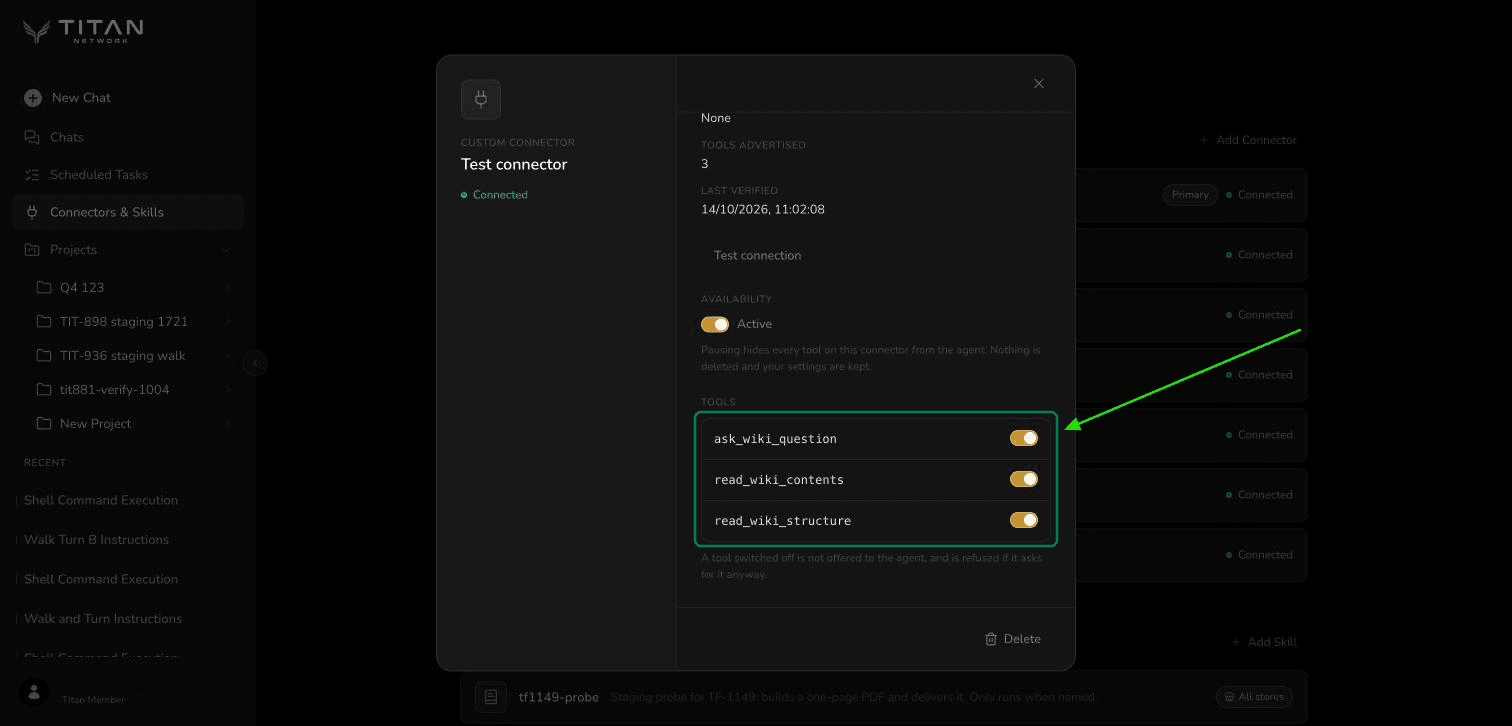Toggle the Active availability switch
This screenshot has height=726, width=1512.
[715, 324]
